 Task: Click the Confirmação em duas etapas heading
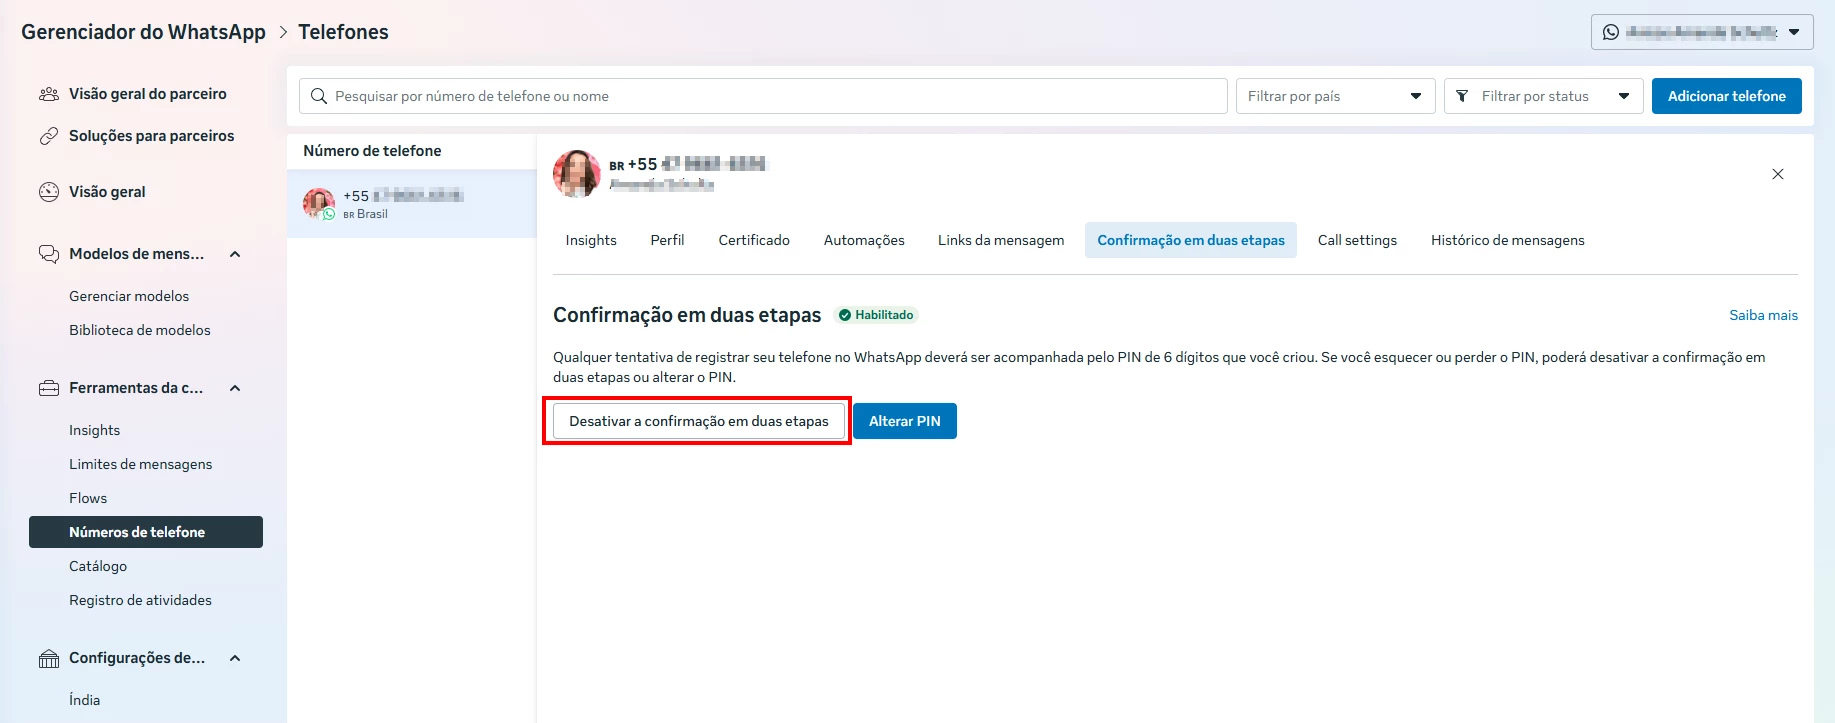[687, 315]
